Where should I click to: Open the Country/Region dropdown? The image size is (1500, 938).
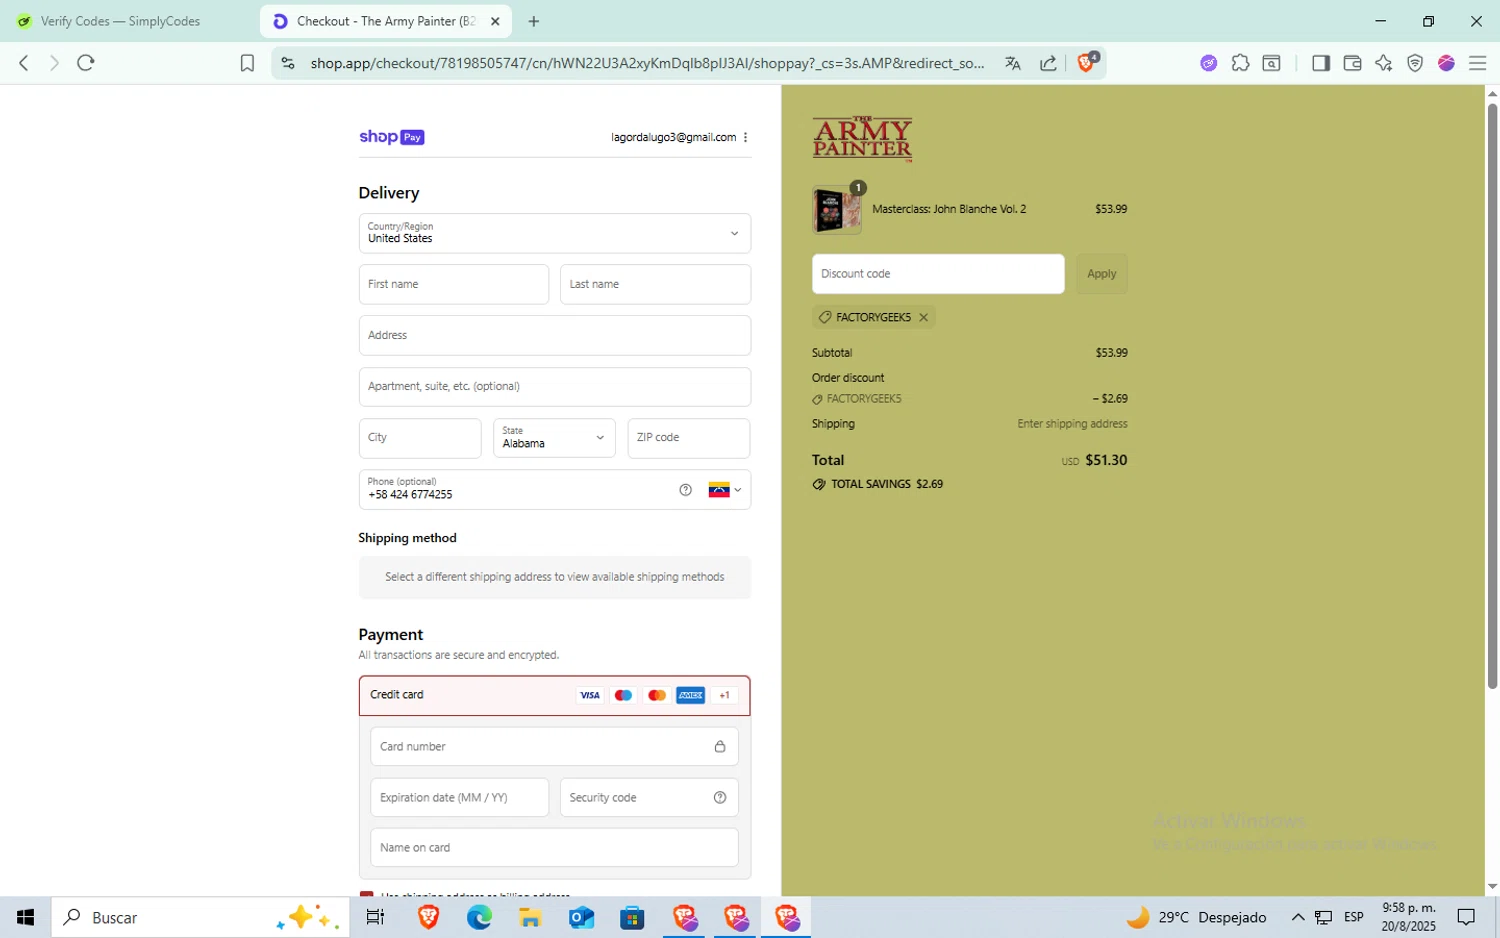555,233
